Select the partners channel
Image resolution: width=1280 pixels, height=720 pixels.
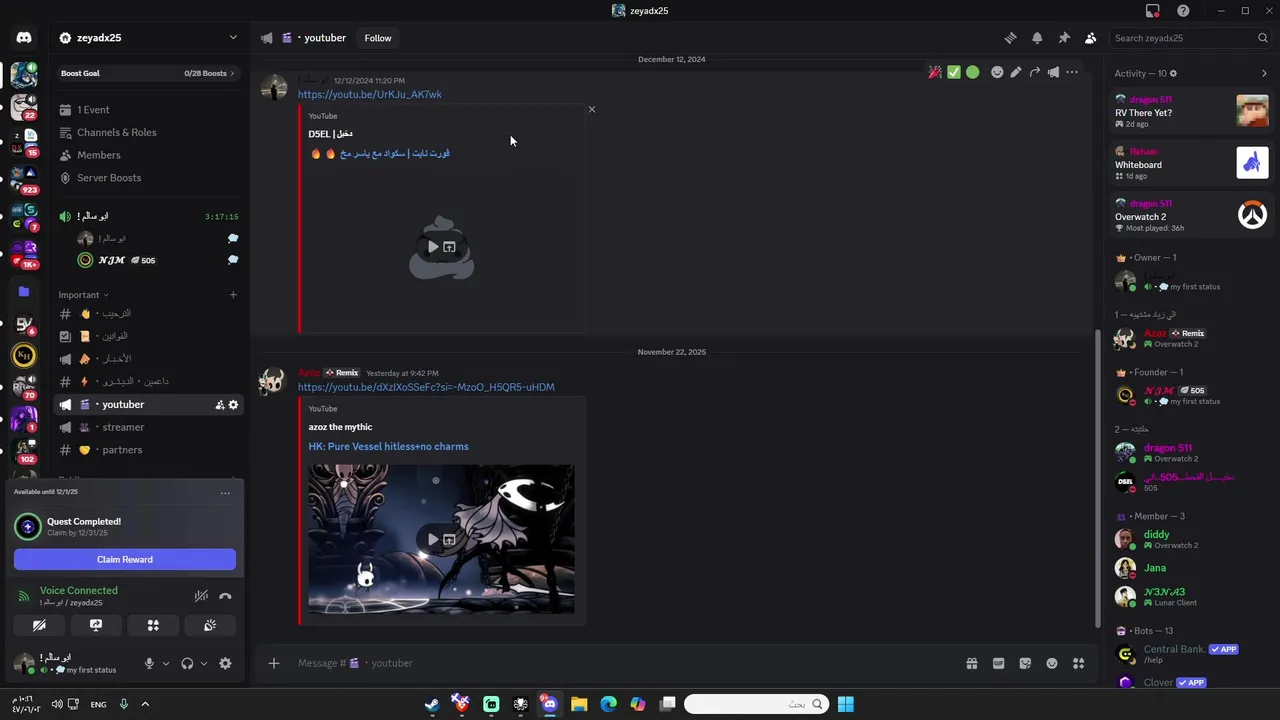coord(148,450)
